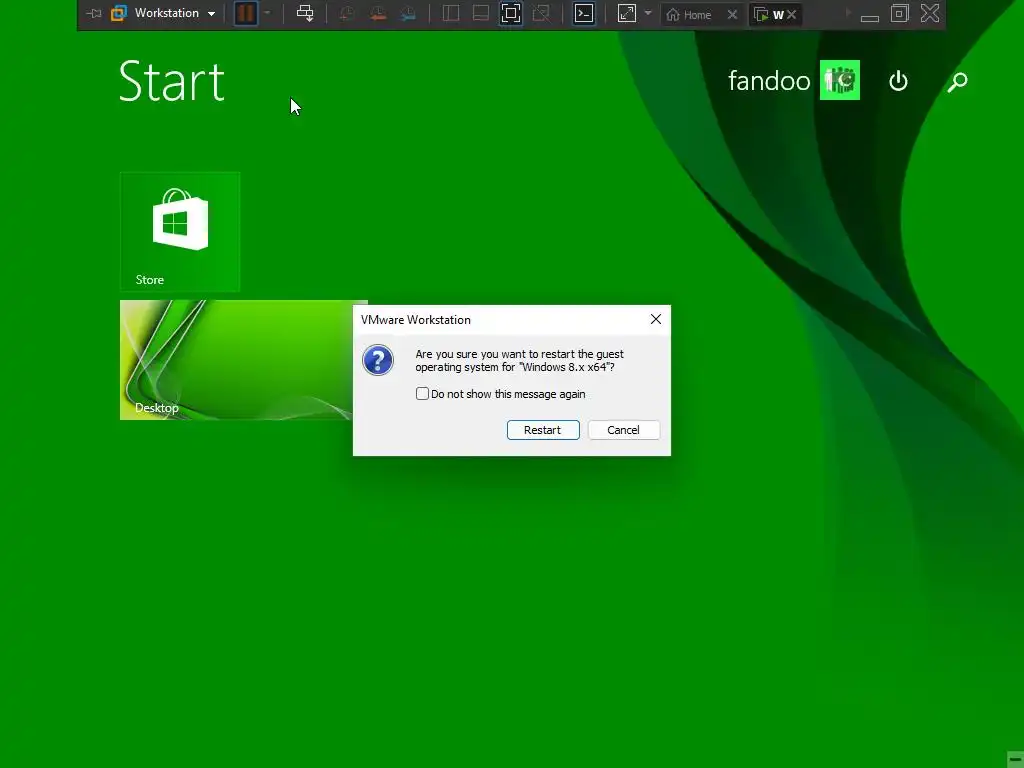Click the fandoo profile picture
The width and height of the screenshot is (1024, 768).
click(x=840, y=80)
